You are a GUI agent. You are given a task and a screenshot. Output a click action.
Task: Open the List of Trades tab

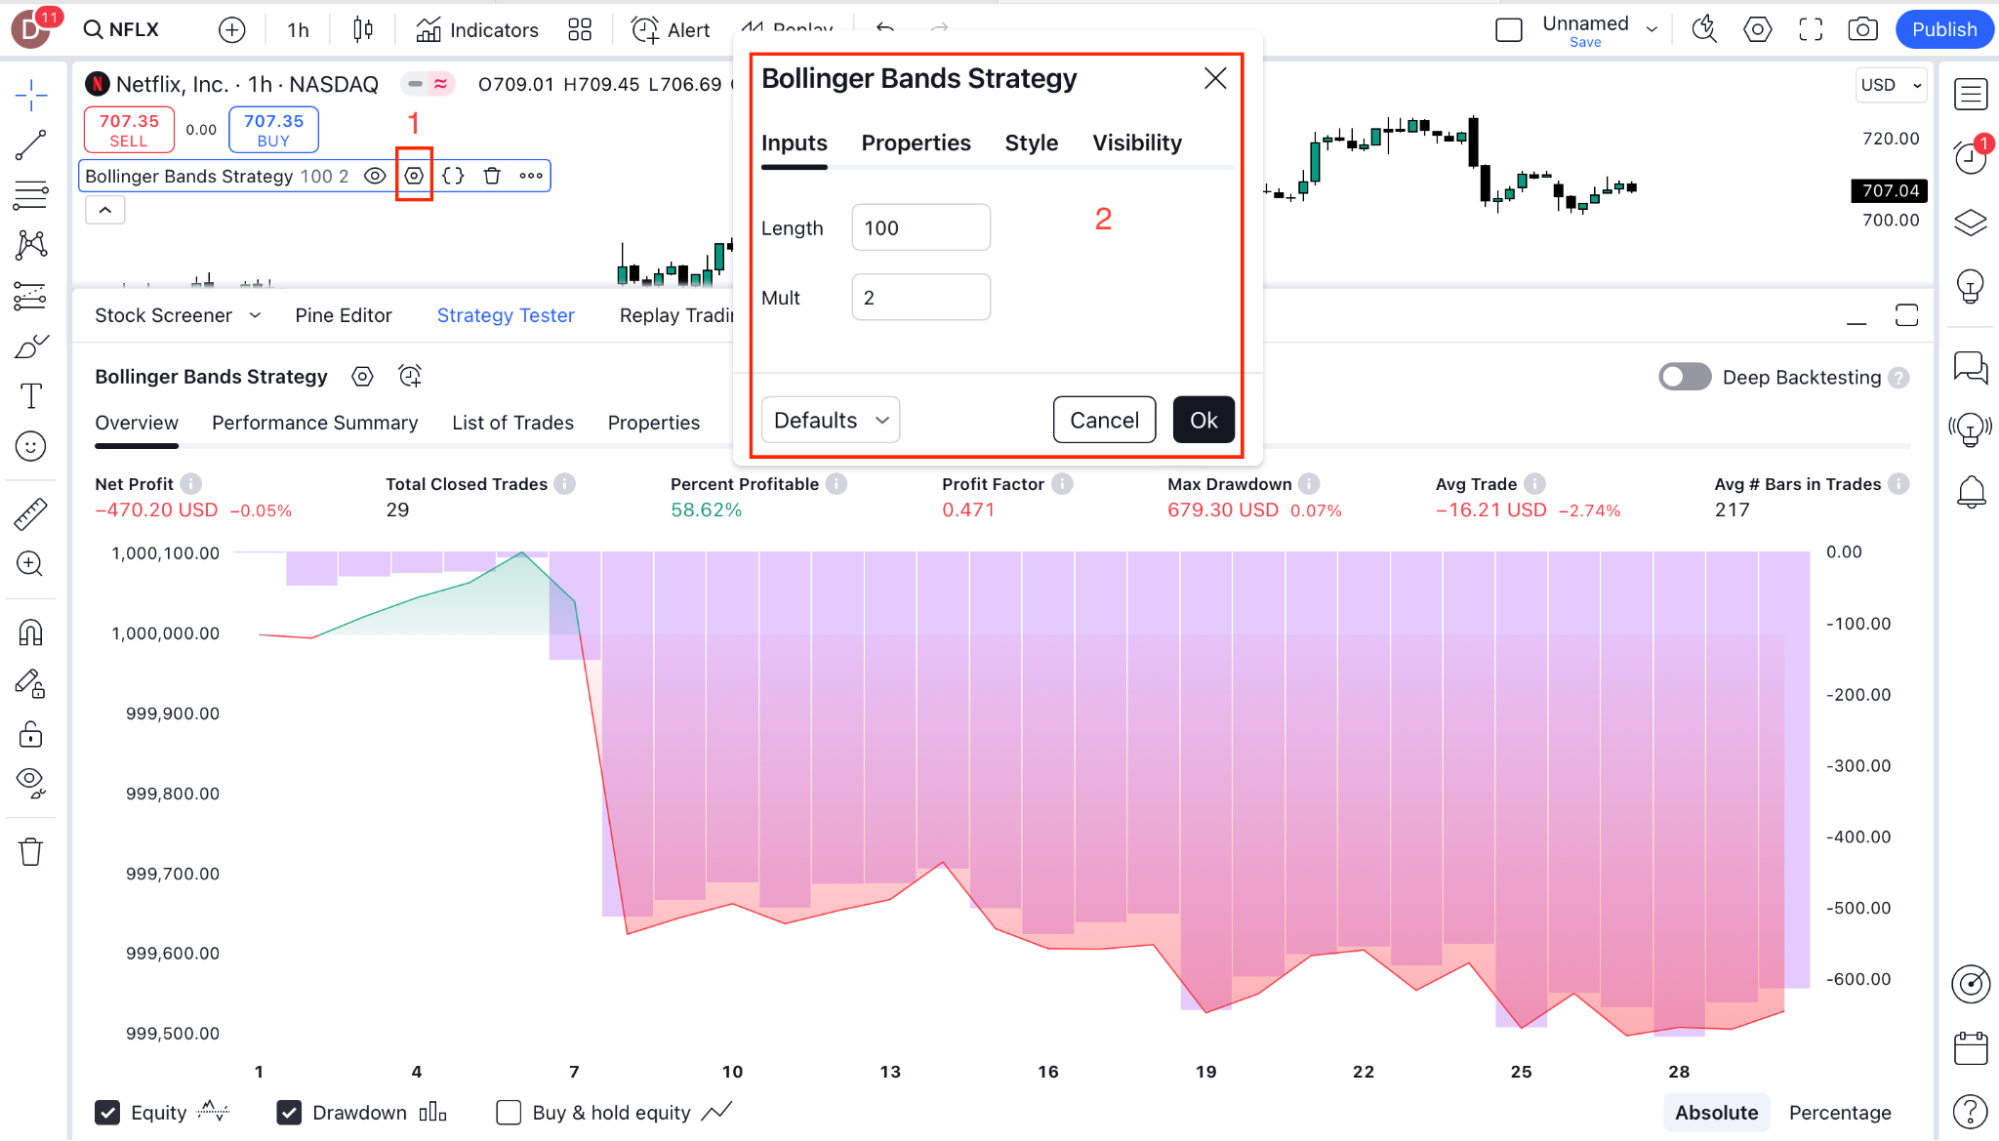click(x=512, y=423)
